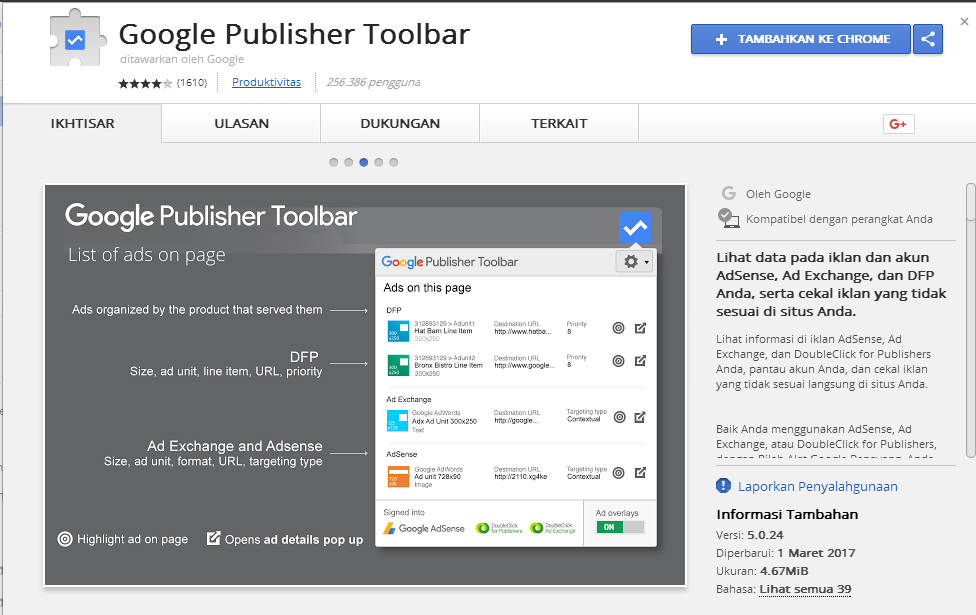Highlight the Bronx Bistro Line Item ad
The width and height of the screenshot is (976, 615).
(x=618, y=361)
